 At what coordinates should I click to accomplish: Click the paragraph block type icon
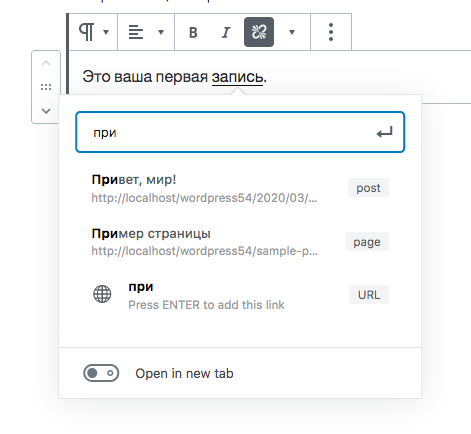(x=87, y=32)
